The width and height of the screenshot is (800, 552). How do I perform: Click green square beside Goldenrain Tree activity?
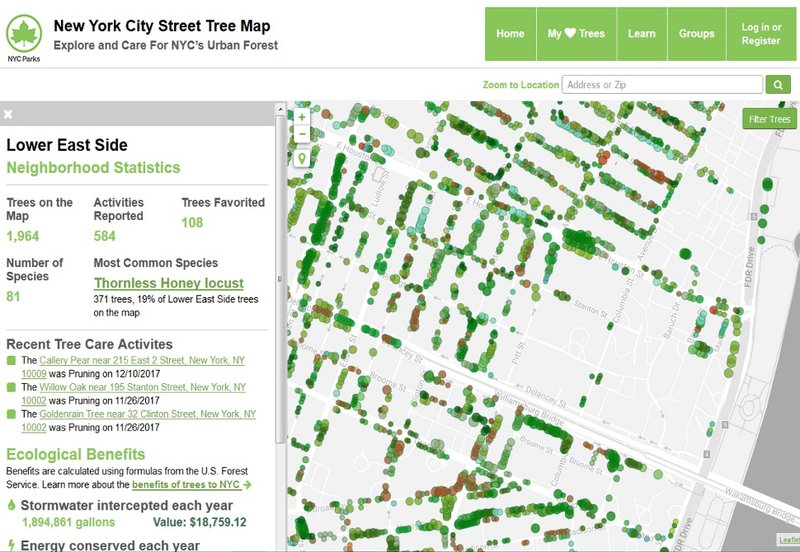click(11, 414)
